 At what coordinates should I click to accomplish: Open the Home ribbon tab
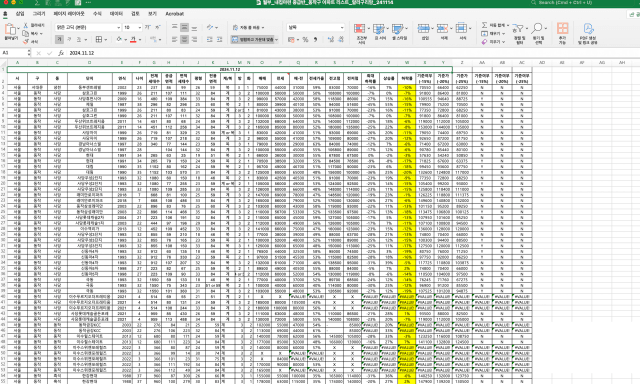[5, 14]
